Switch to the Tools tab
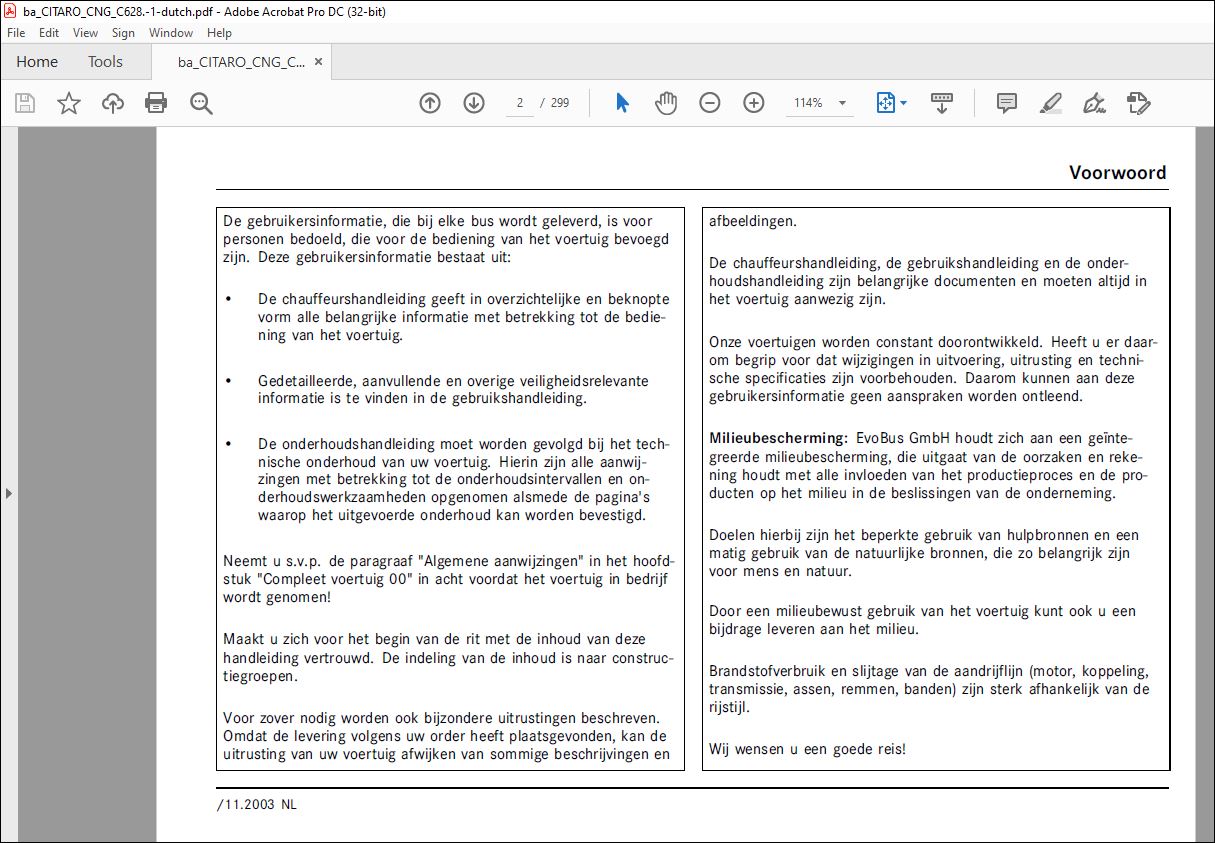Viewport: 1215px width, 843px height. (x=105, y=62)
